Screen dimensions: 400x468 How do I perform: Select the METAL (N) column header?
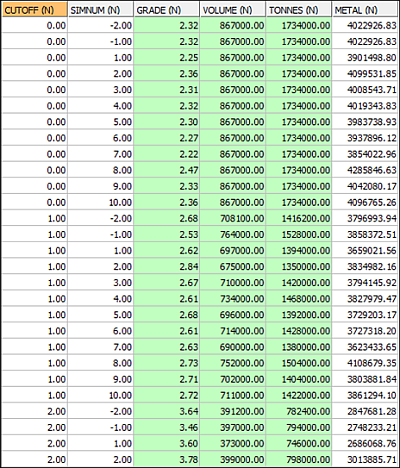pos(365,10)
